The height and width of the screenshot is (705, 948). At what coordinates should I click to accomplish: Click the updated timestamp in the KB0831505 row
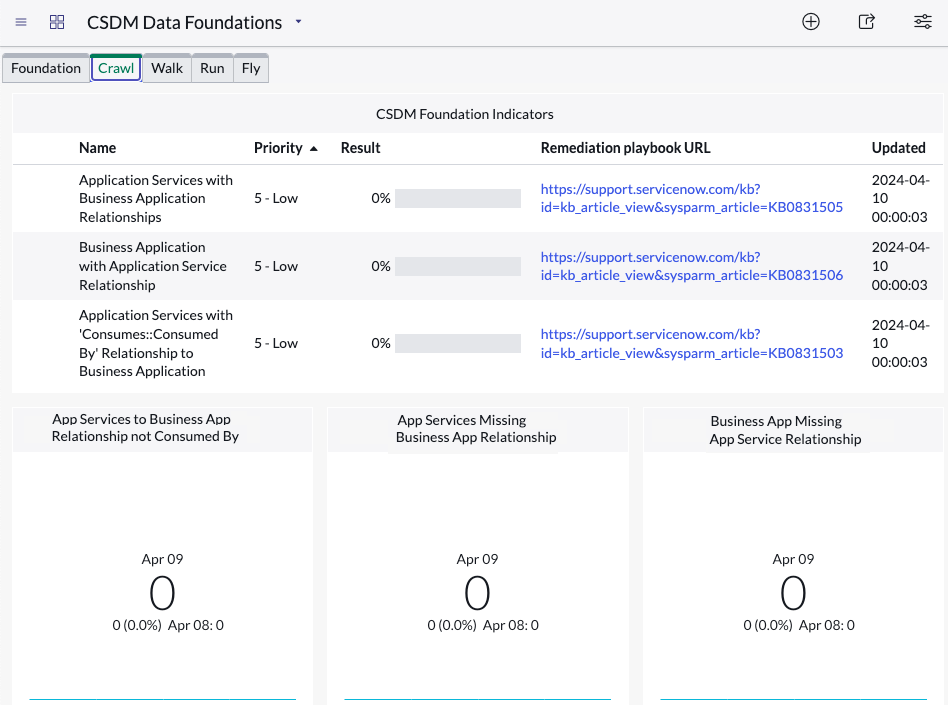pyautogui.click(x=900, y=198)
